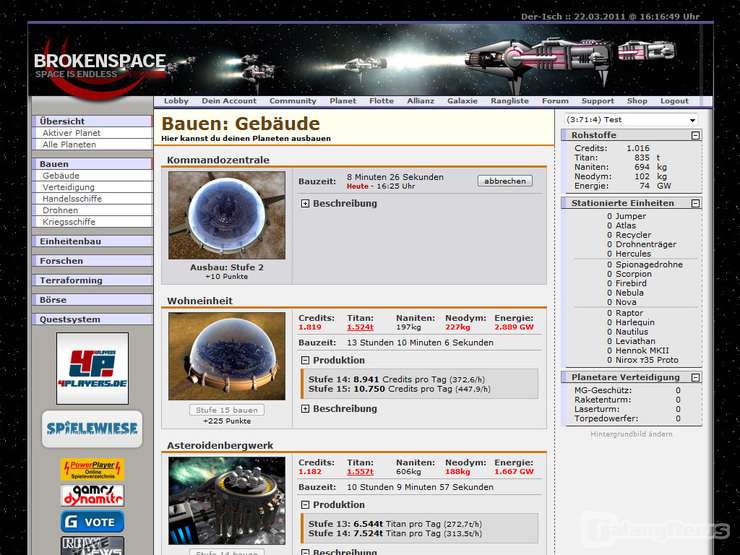Open the Lobby menu item
Image resolution: width=740 pixels, height=555 pixels.
176,101
